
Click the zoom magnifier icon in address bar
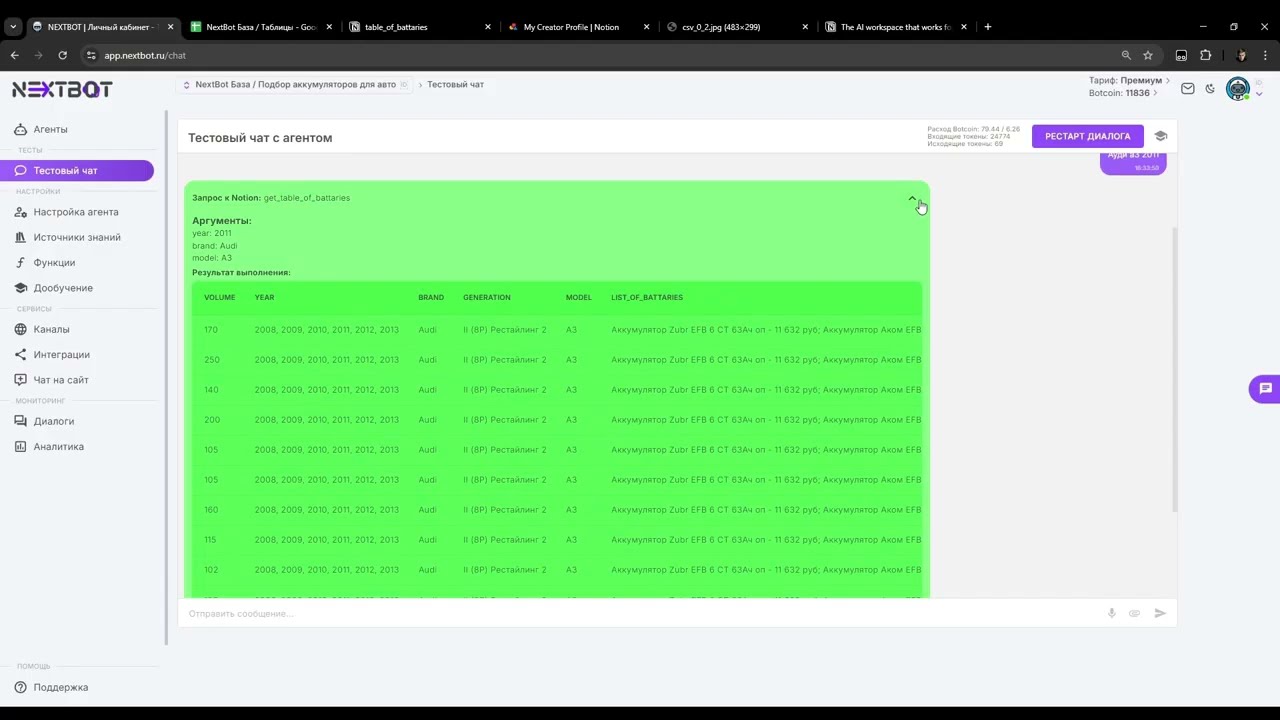coord(1126,55)
